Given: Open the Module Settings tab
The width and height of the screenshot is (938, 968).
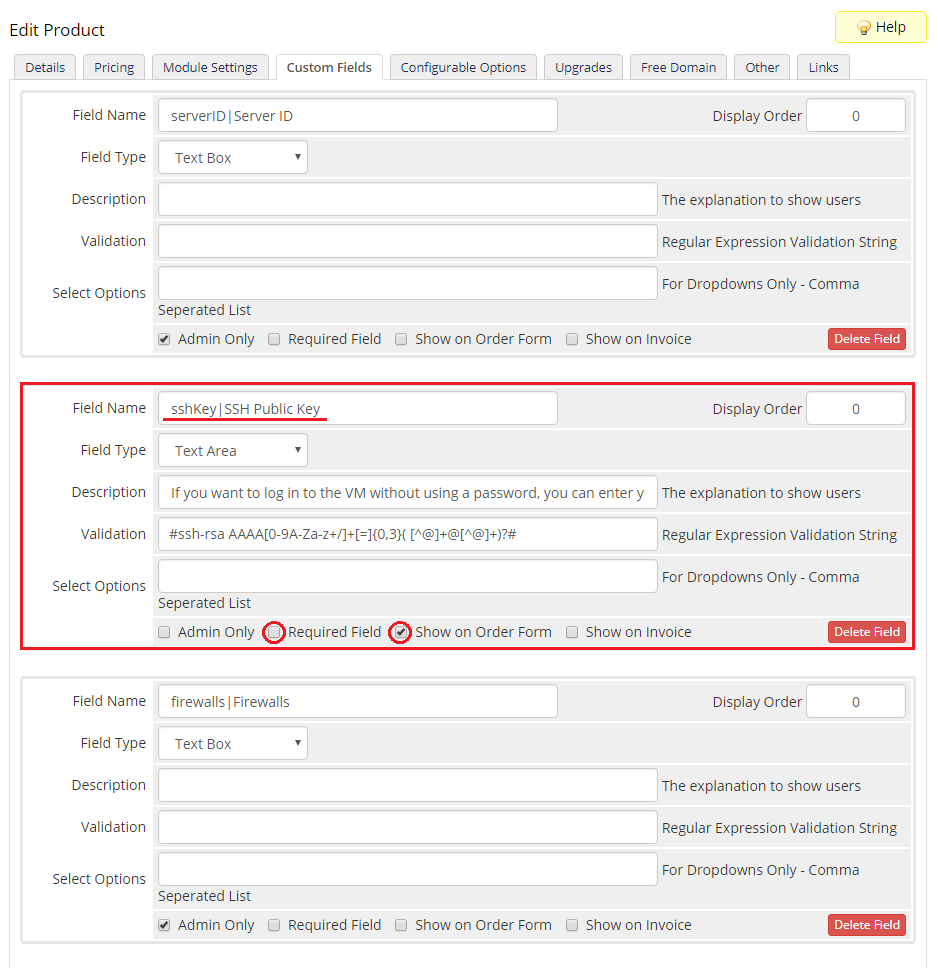Looking at the screenshot, I should (210, 67).
